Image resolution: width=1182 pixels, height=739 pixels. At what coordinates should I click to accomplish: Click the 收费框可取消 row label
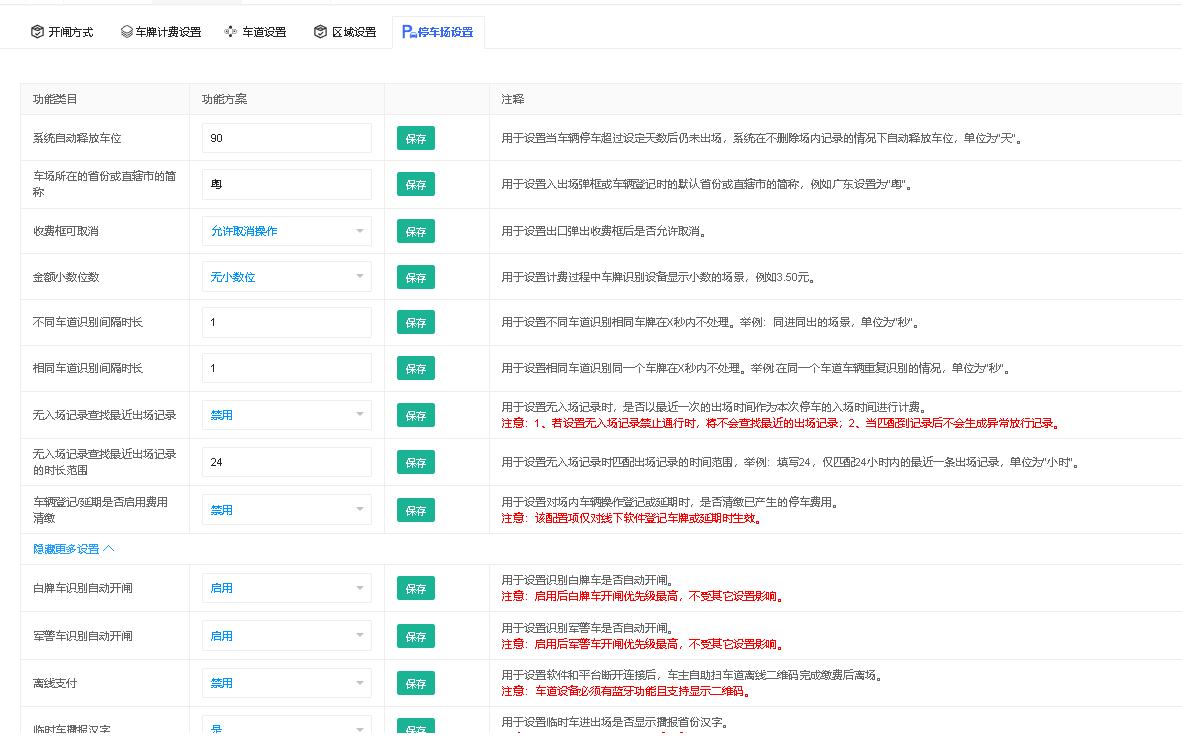pyautogui.click(x=66, y=231)
